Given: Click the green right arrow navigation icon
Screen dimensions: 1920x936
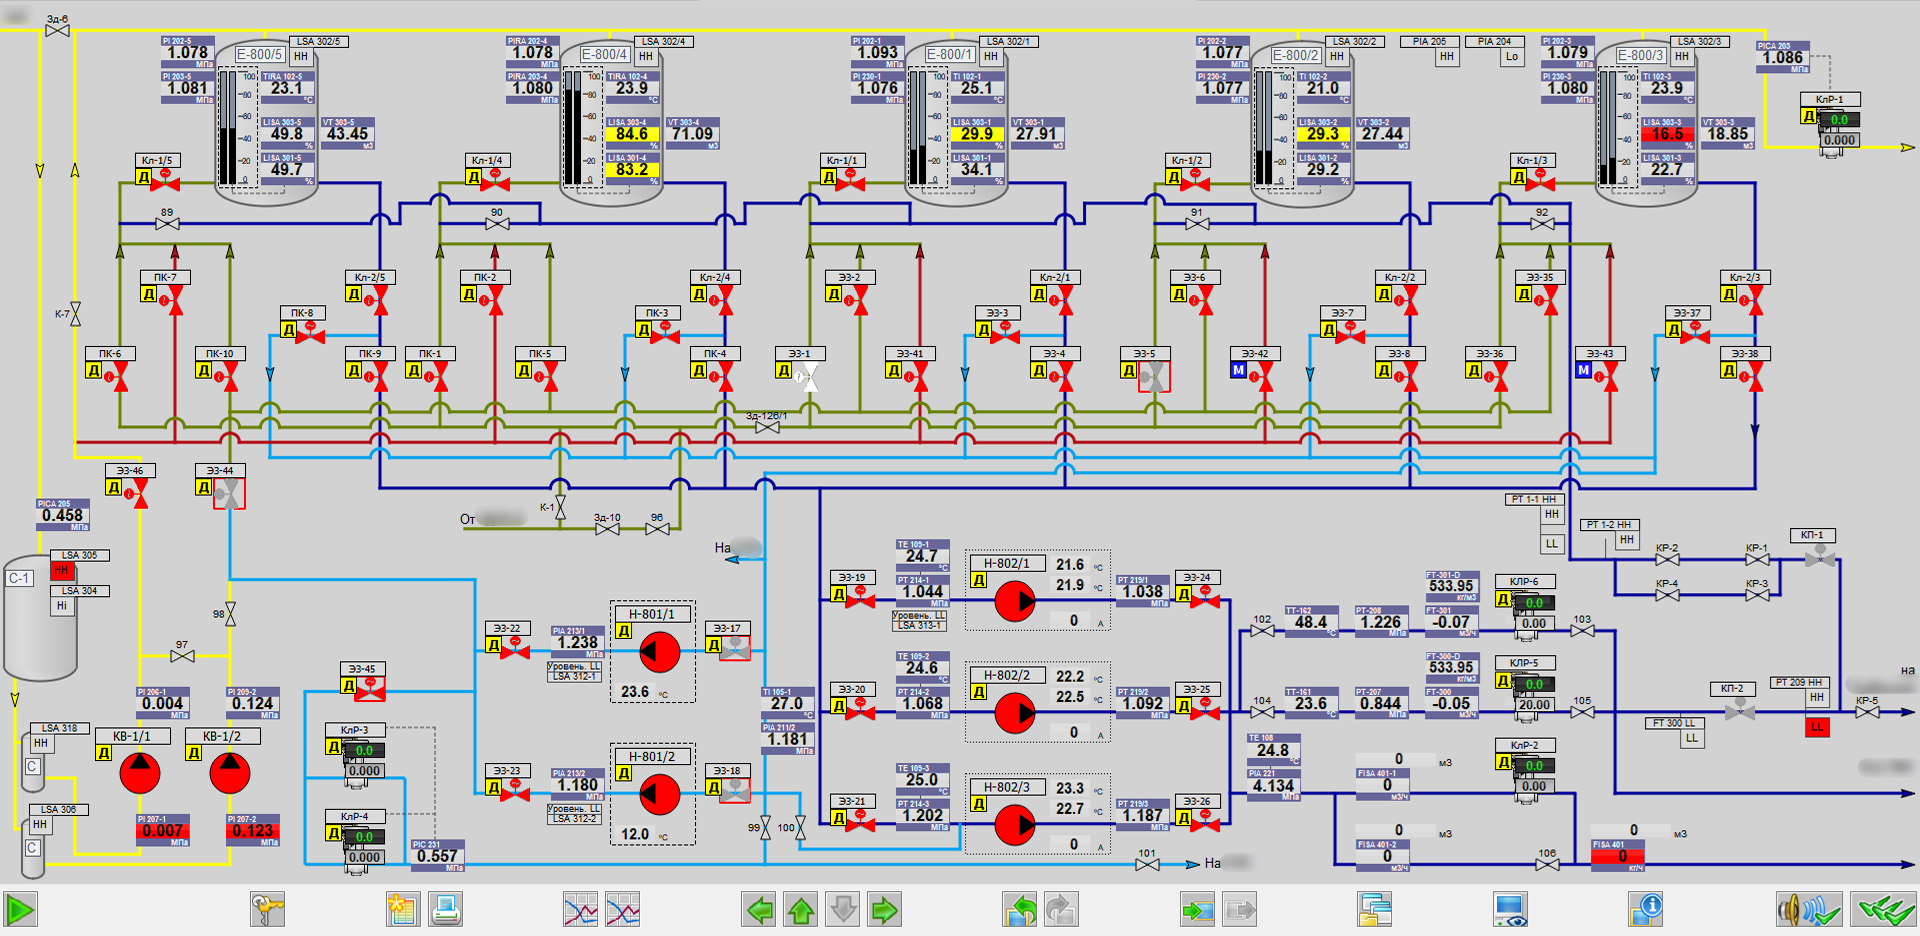Looking at the screenshot, I should 885,910.
